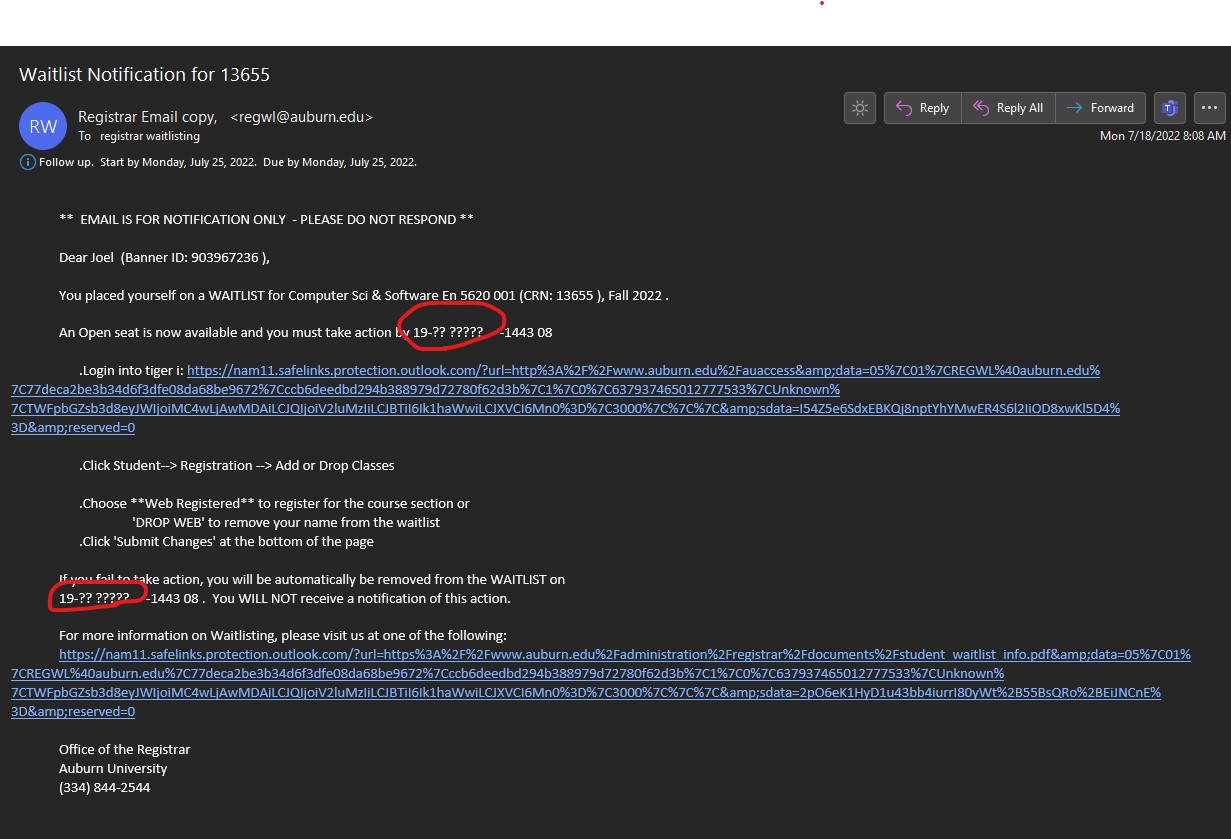Click the received date Mon 7/18/2022
The width and height of the screenshot is (1231, 839).
1162,136
